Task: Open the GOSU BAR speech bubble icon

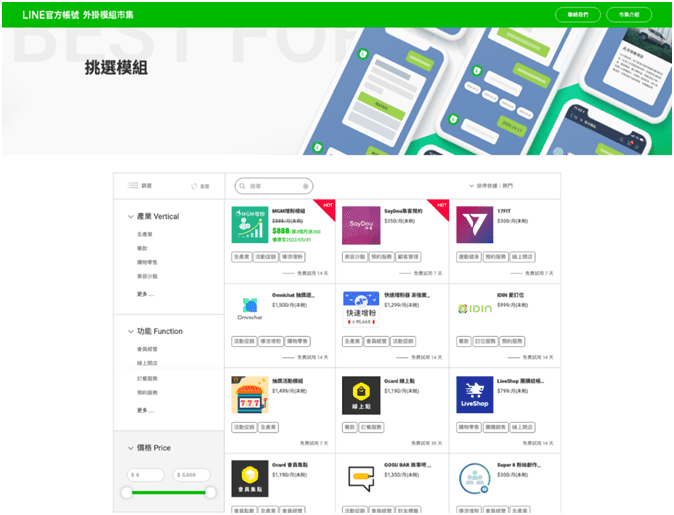Action: 361,478
